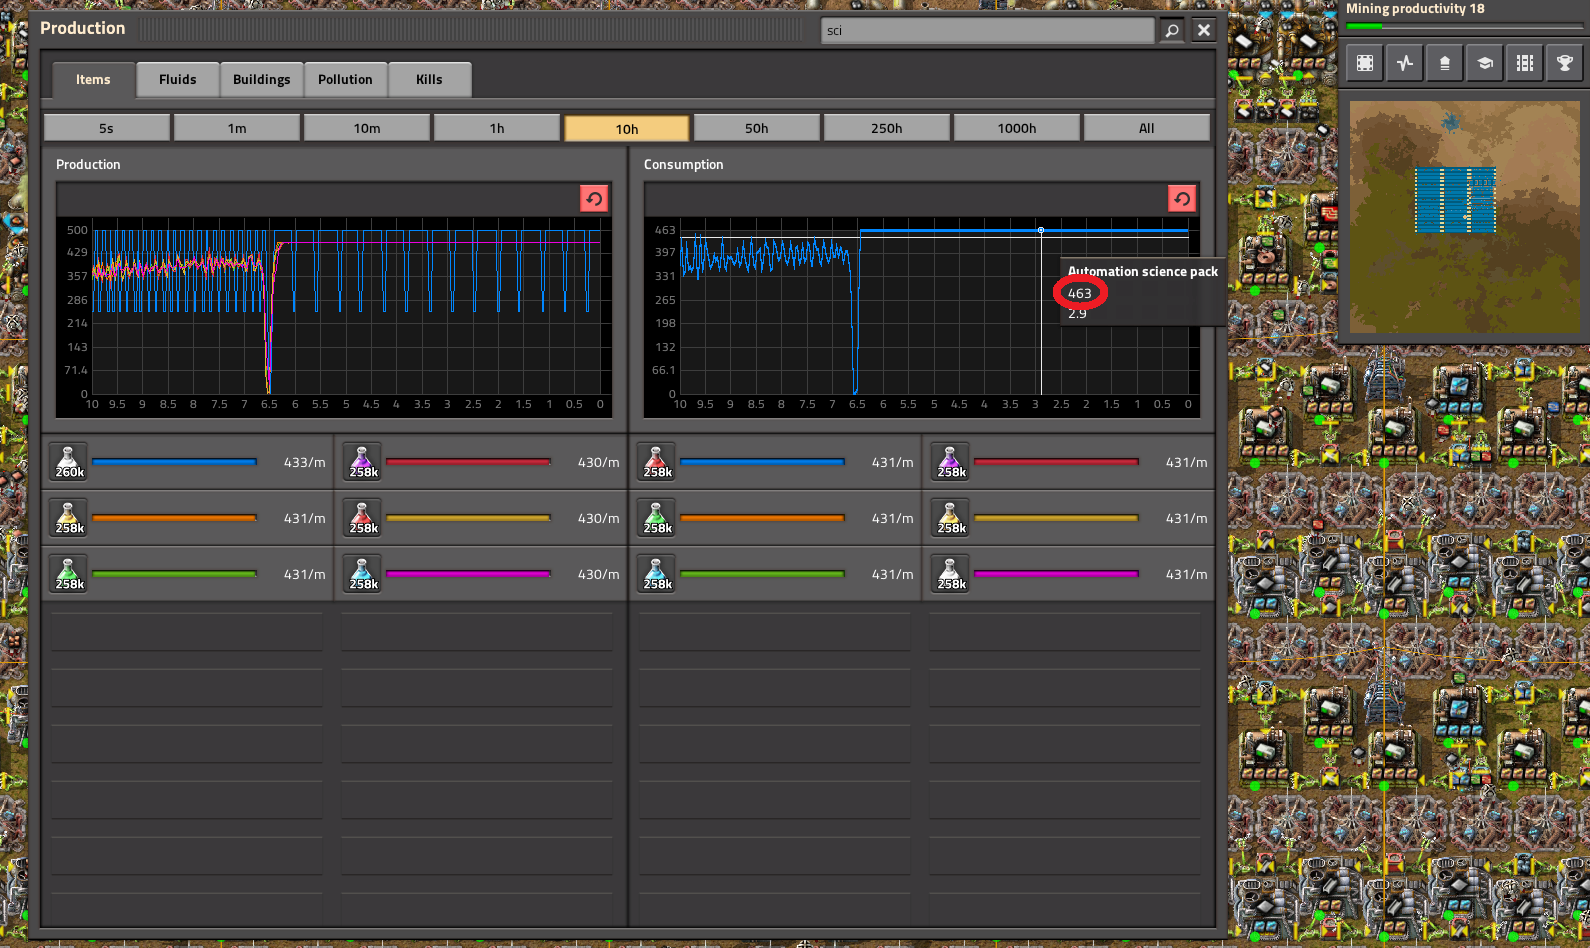The image size is (1590, 948).
Task: Select red automation science pack in Production
Action: [x=363, y=518]
